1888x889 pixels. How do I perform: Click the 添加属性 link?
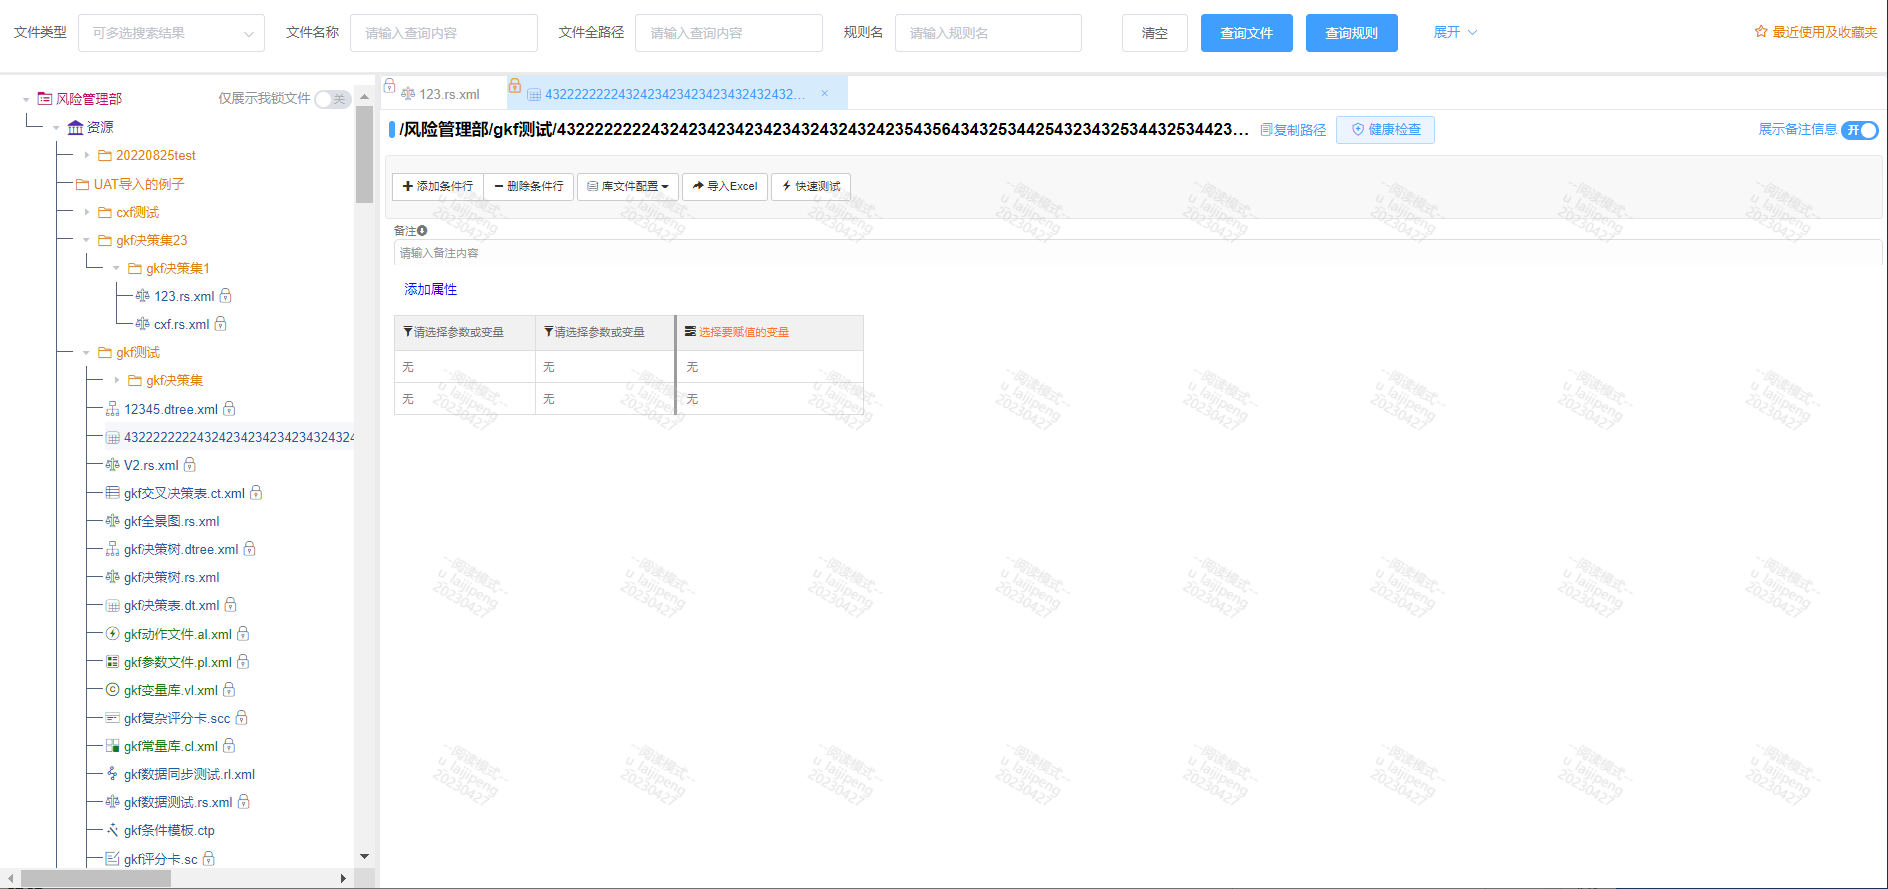tap(431, 289)
